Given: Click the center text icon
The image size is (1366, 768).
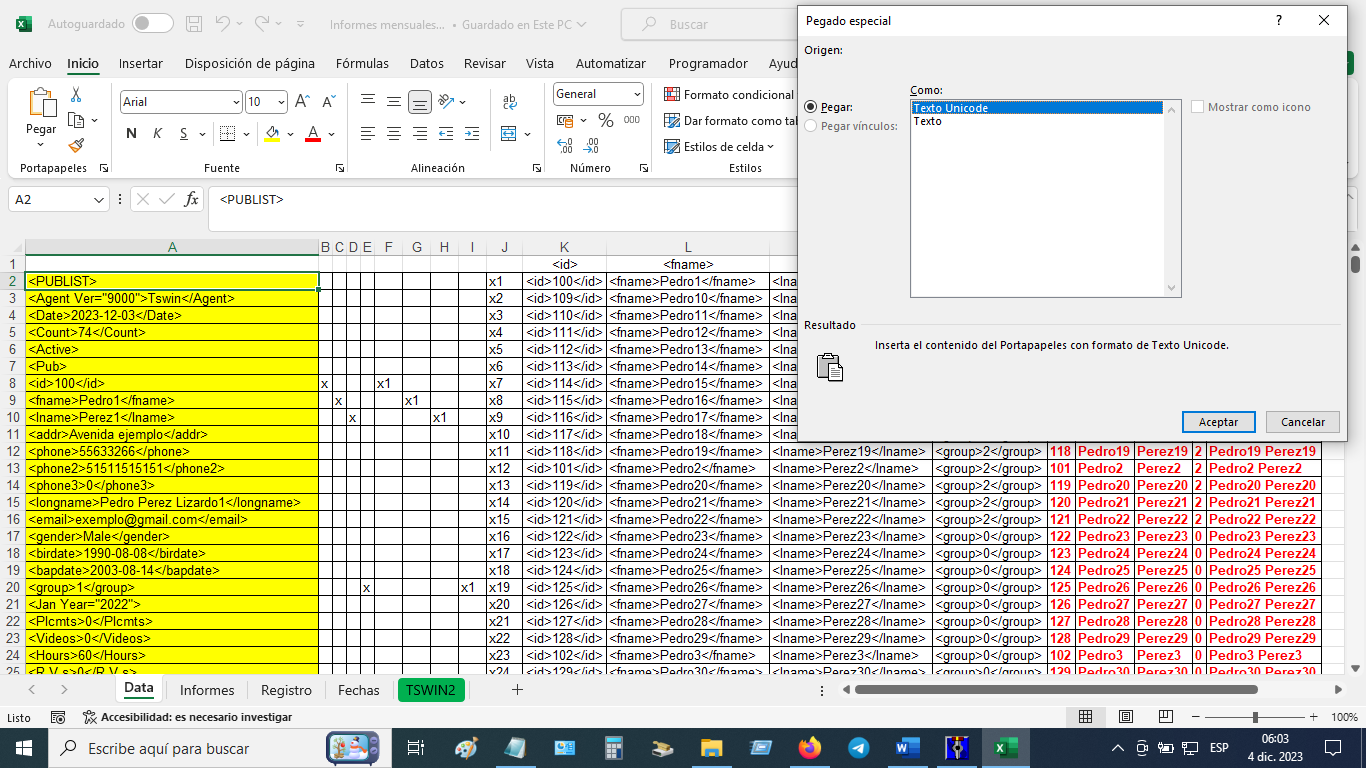Looking at the screenshot, I should [x=394, y=133].
